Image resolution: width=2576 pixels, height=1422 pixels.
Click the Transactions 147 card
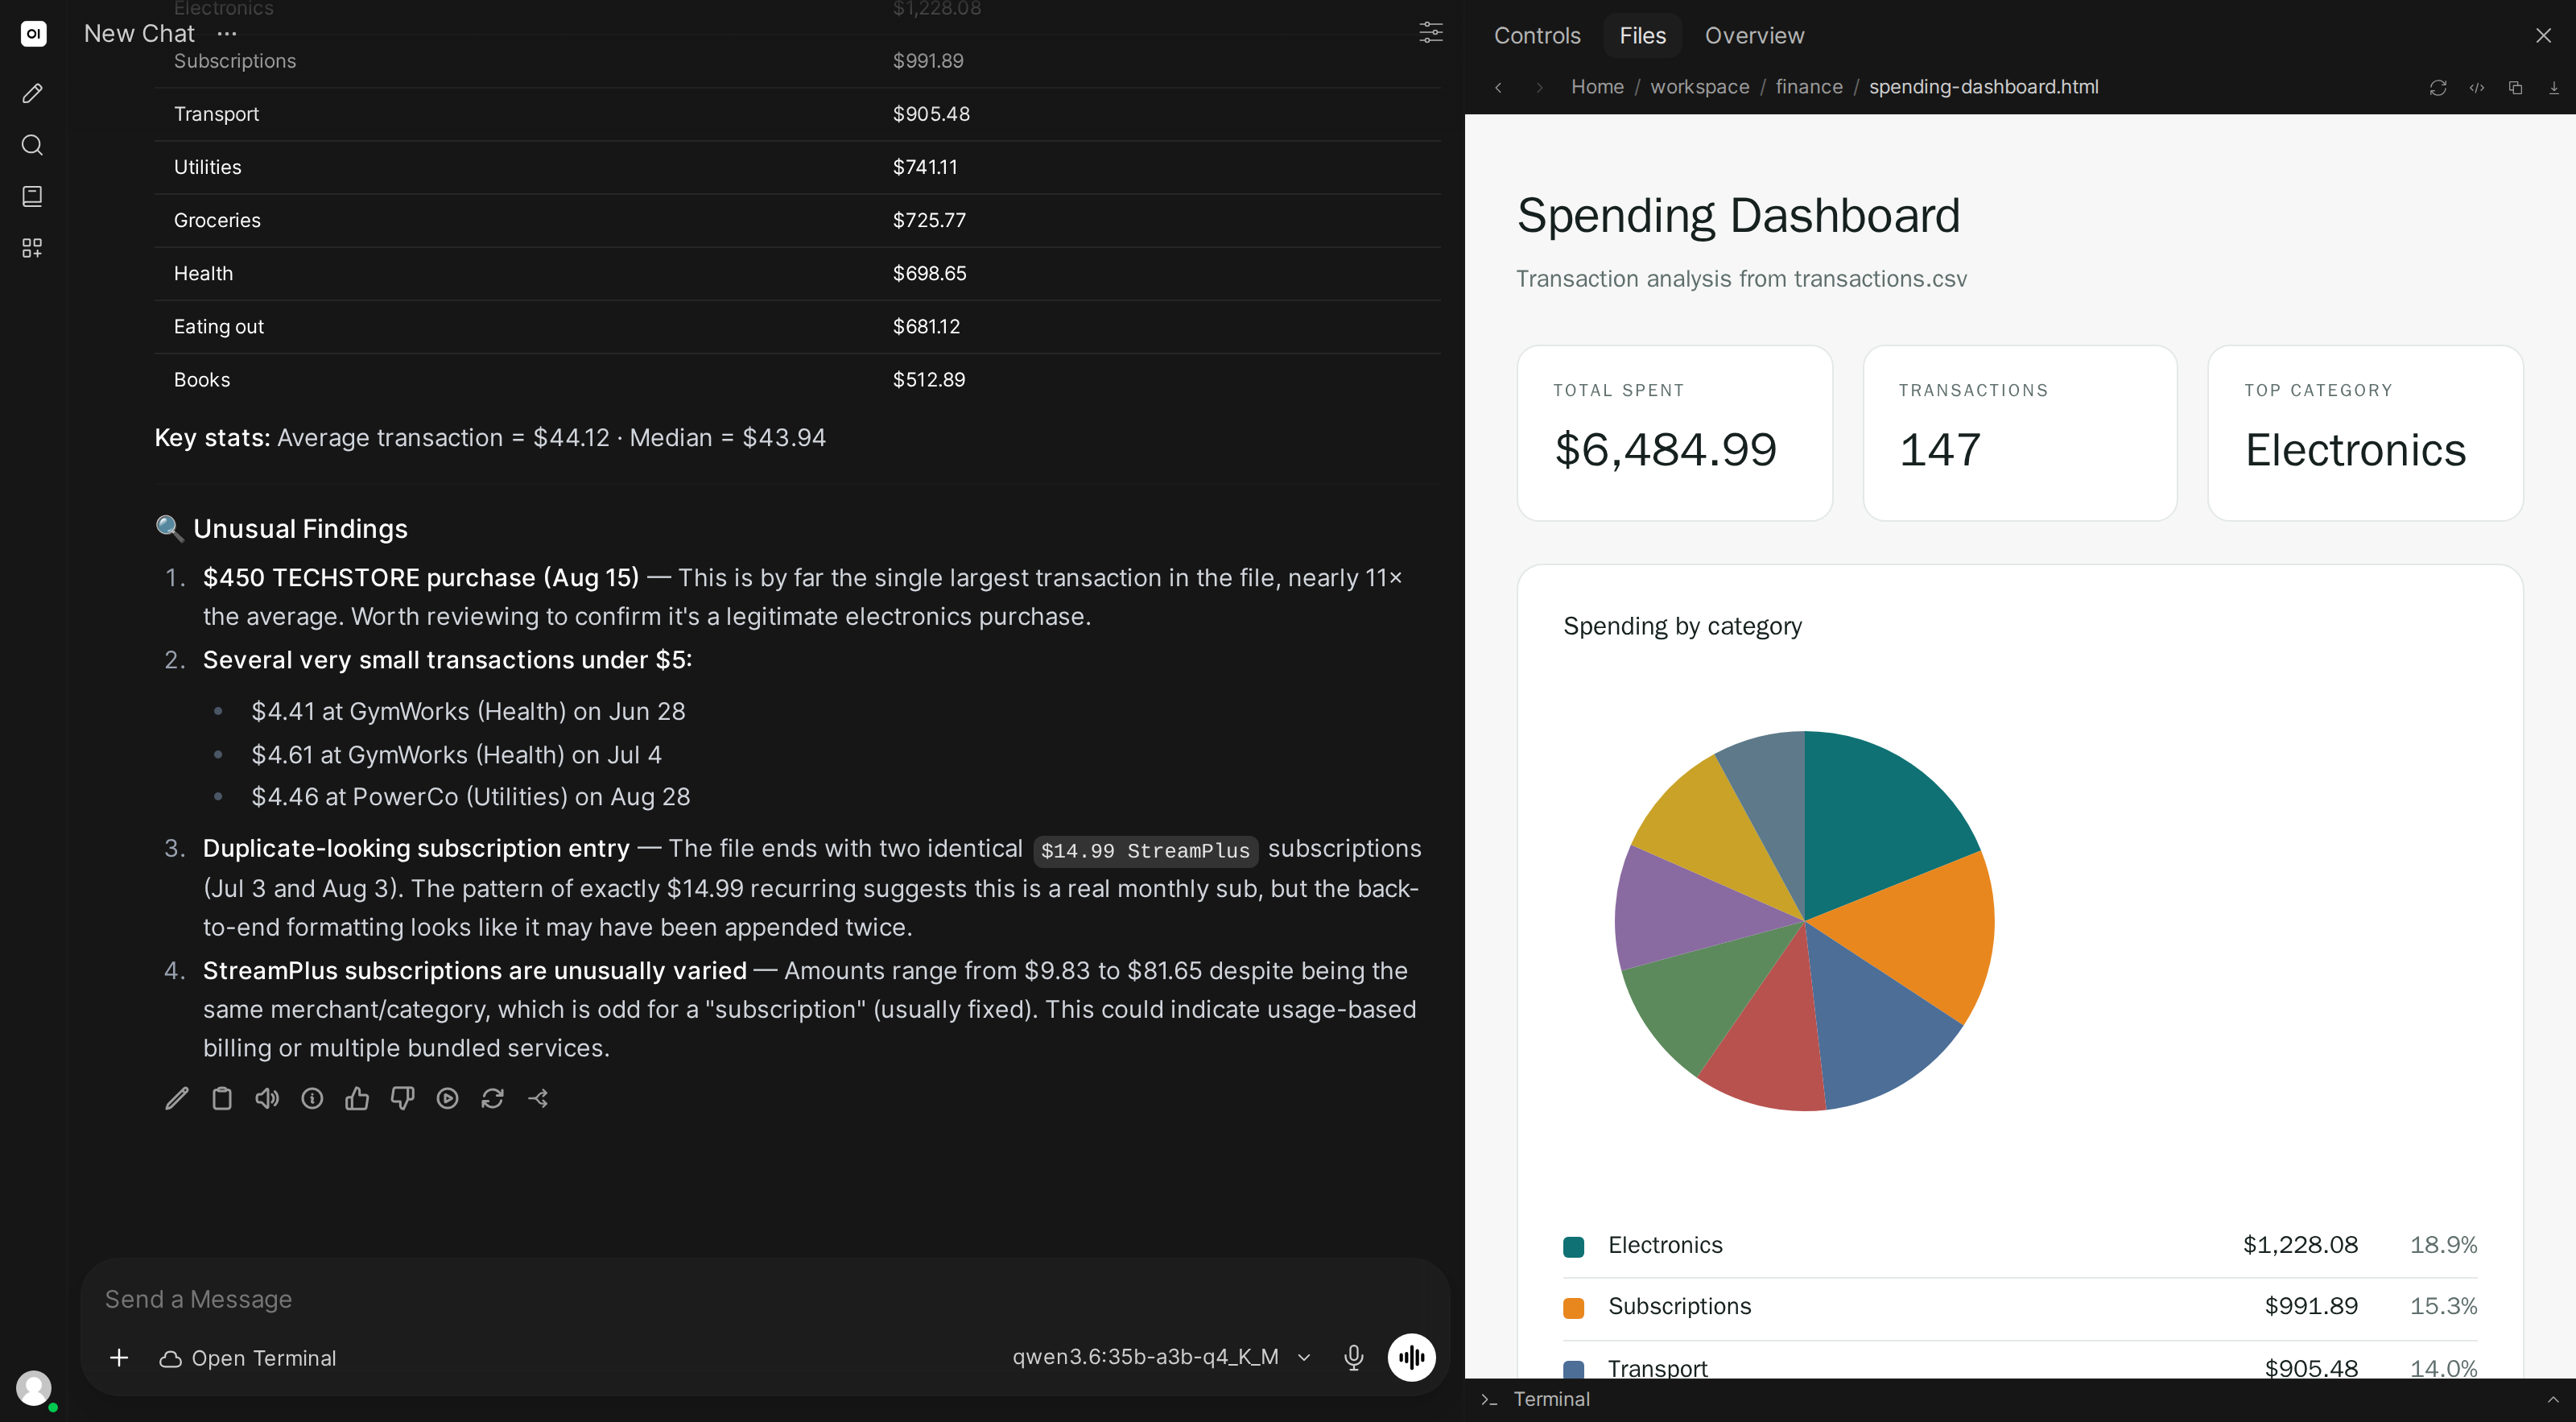pyautogui.click(x=2019, y=433)
